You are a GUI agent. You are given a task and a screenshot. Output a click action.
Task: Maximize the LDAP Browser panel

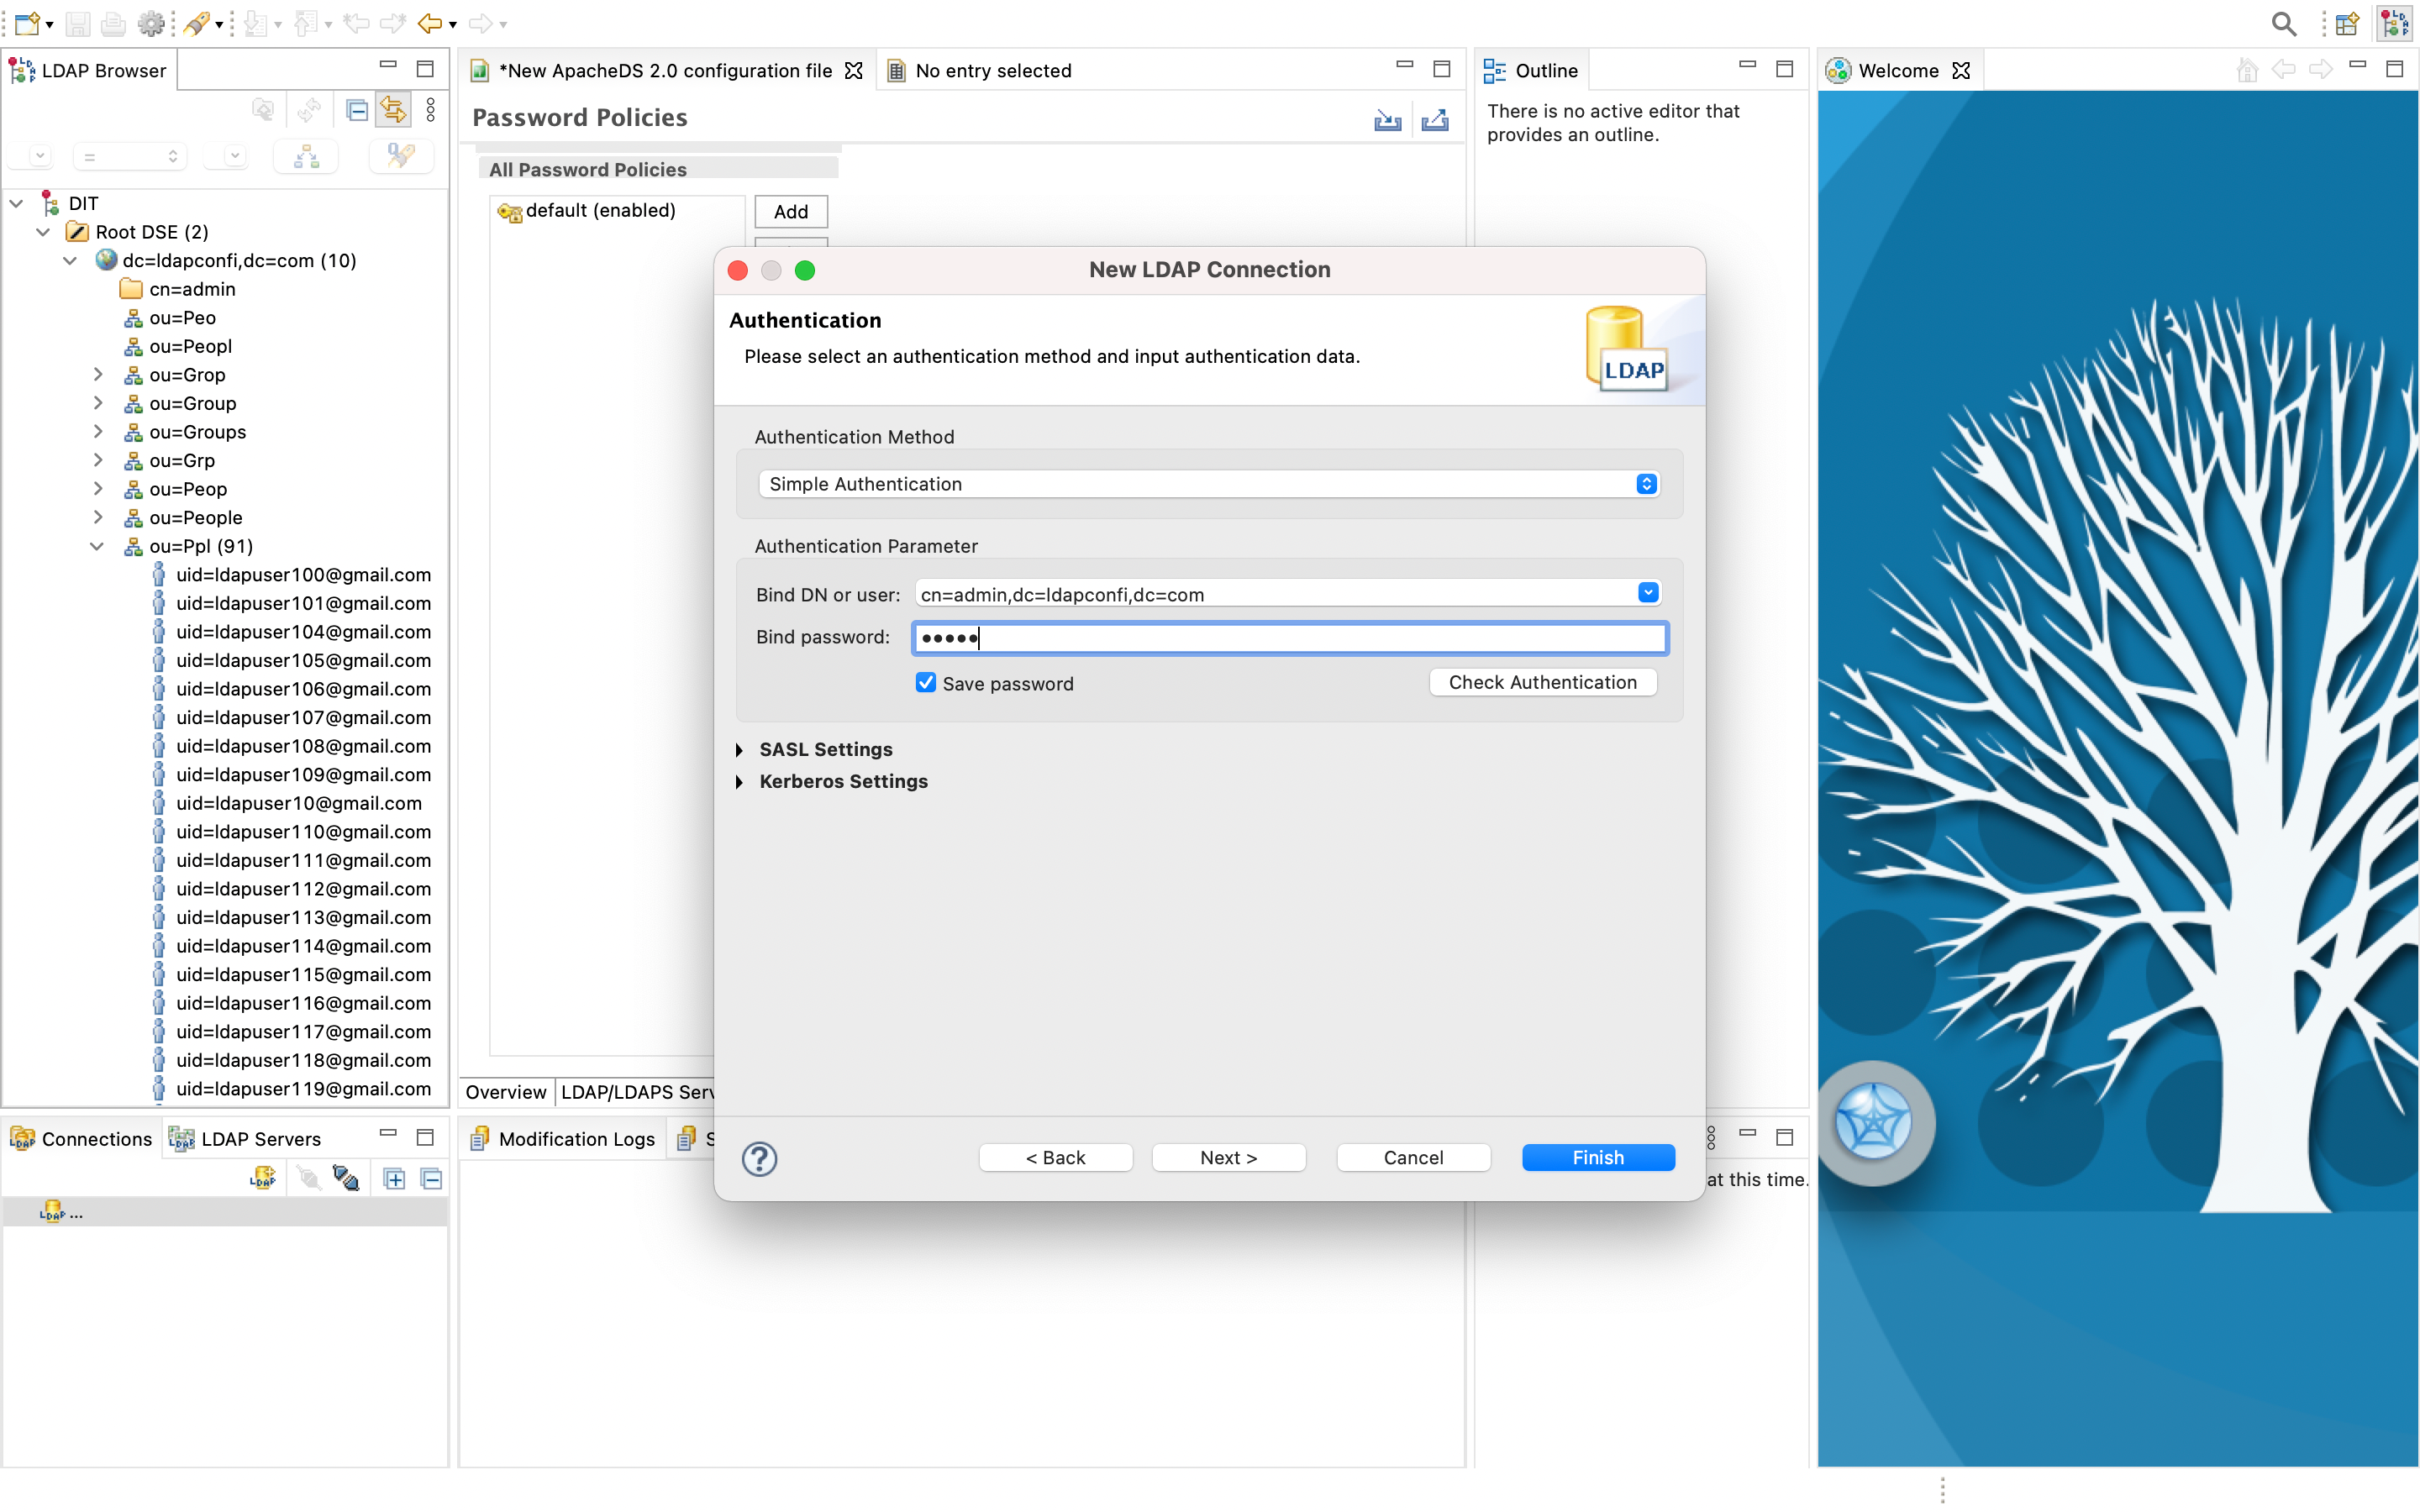click(425, 69)
